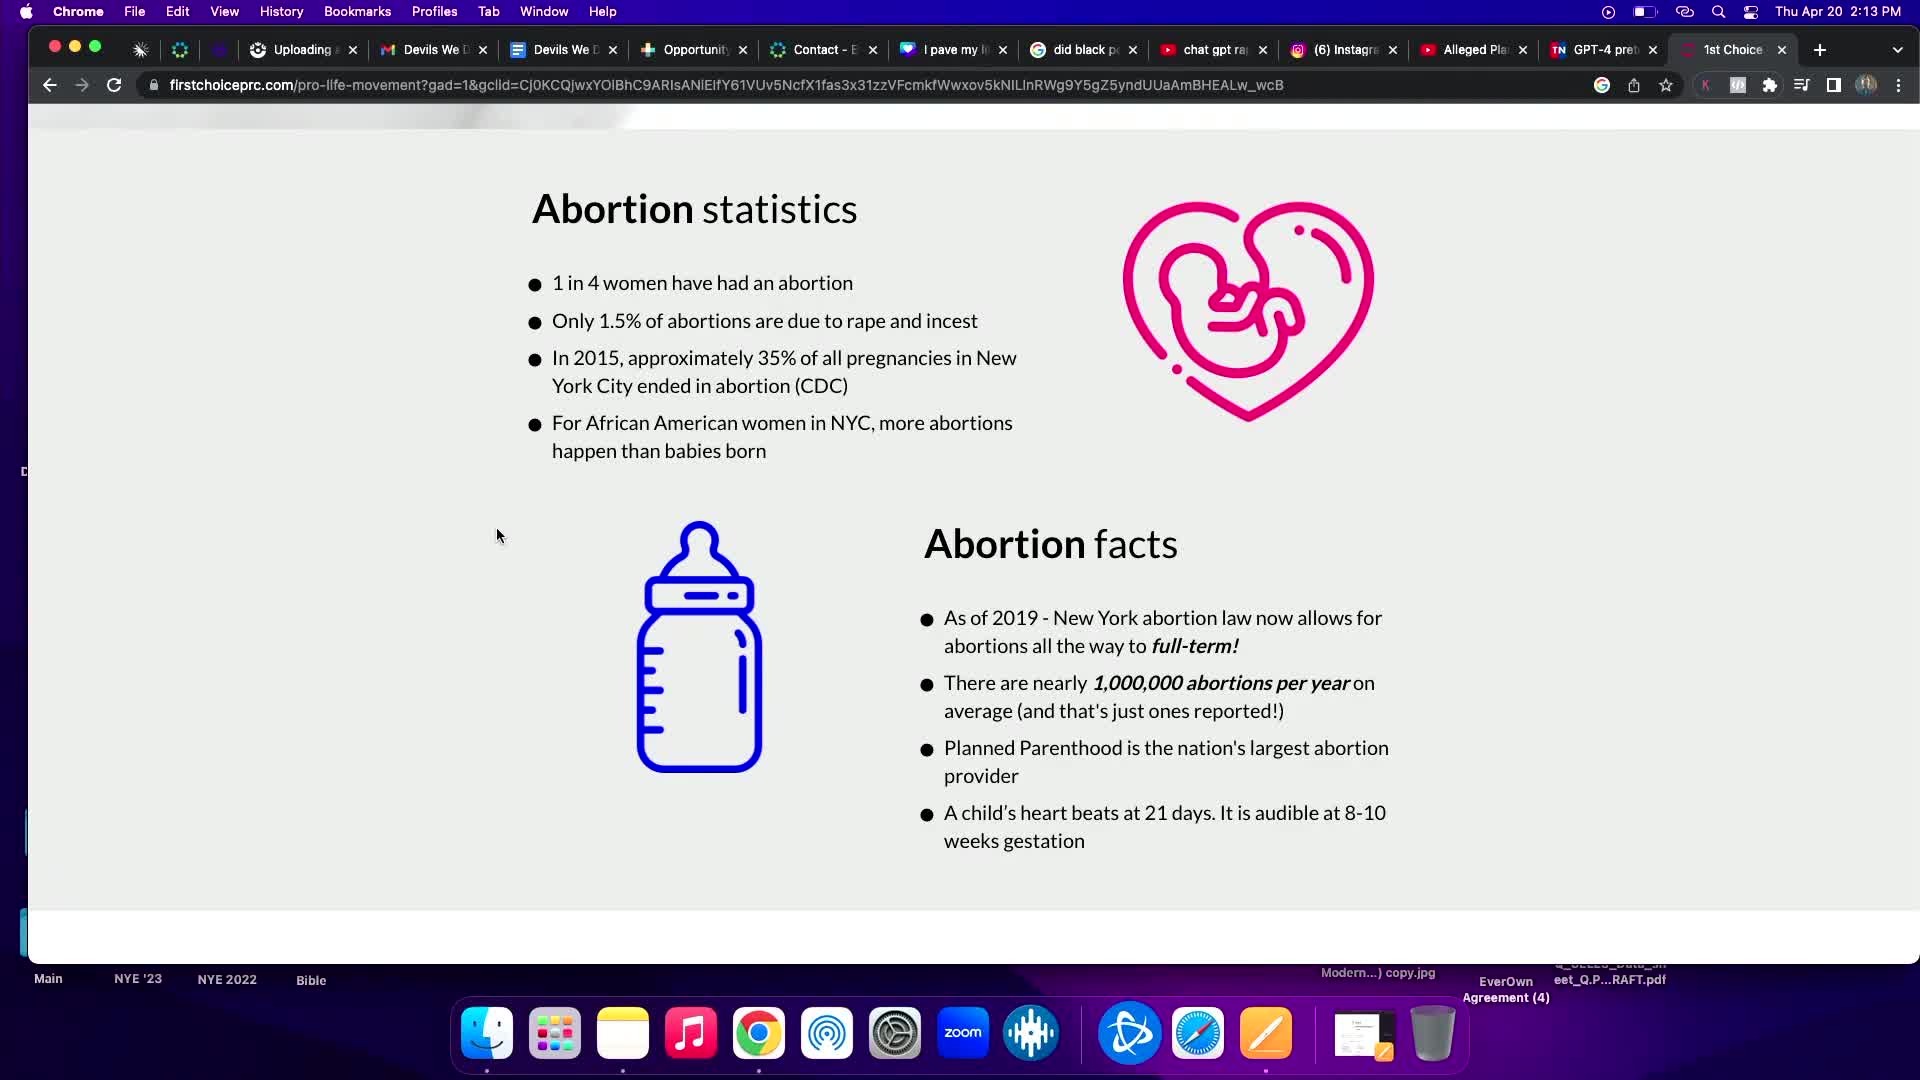Bookmark this page with the star icon

click(x=1667, y=86)
